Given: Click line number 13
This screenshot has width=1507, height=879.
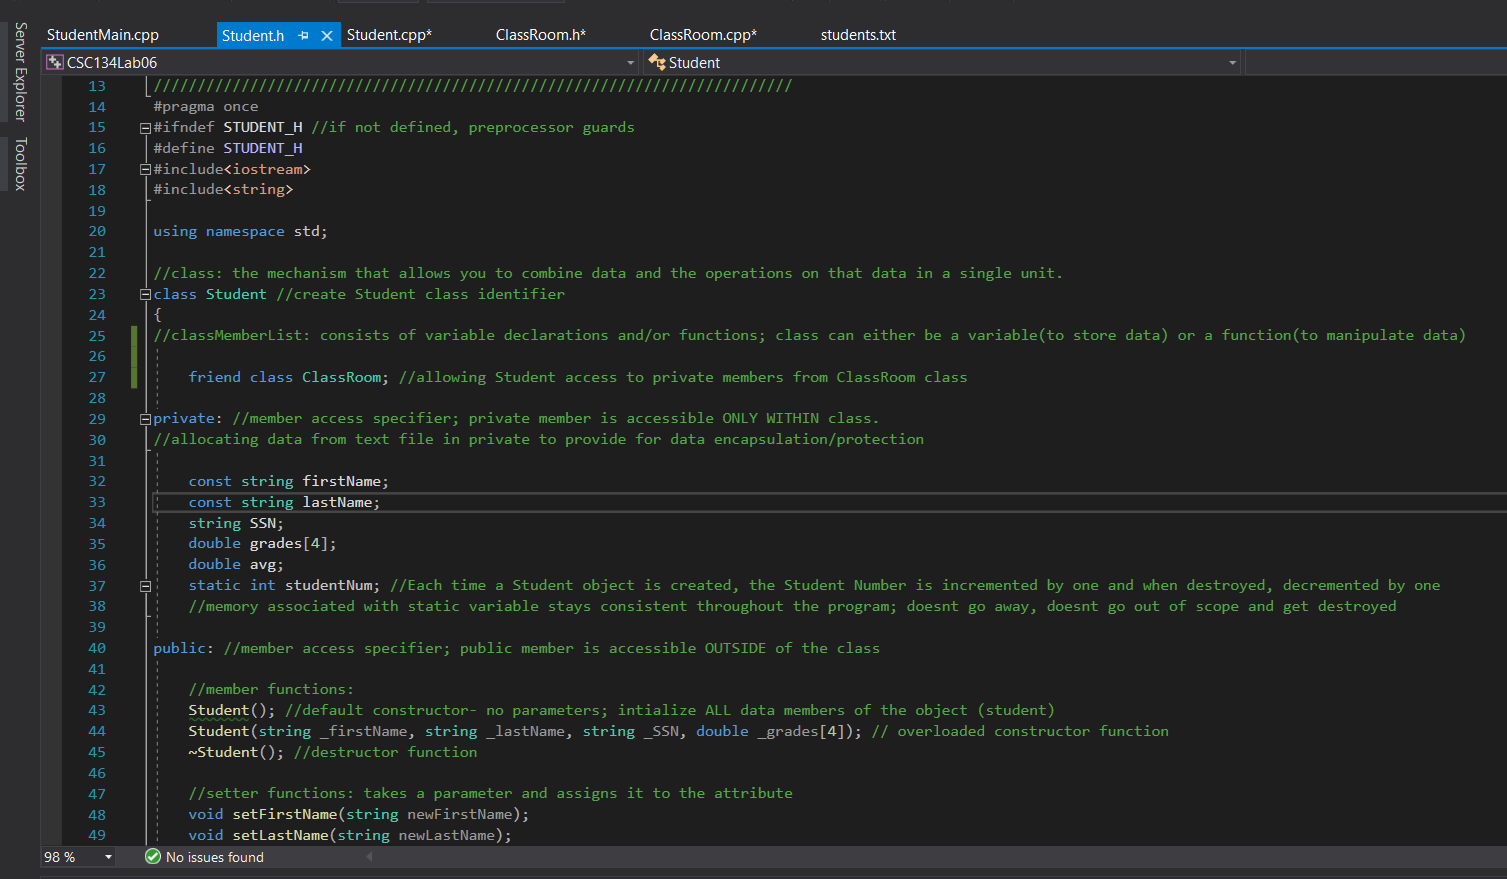Looking at the screenshot, I should point(97,86).
